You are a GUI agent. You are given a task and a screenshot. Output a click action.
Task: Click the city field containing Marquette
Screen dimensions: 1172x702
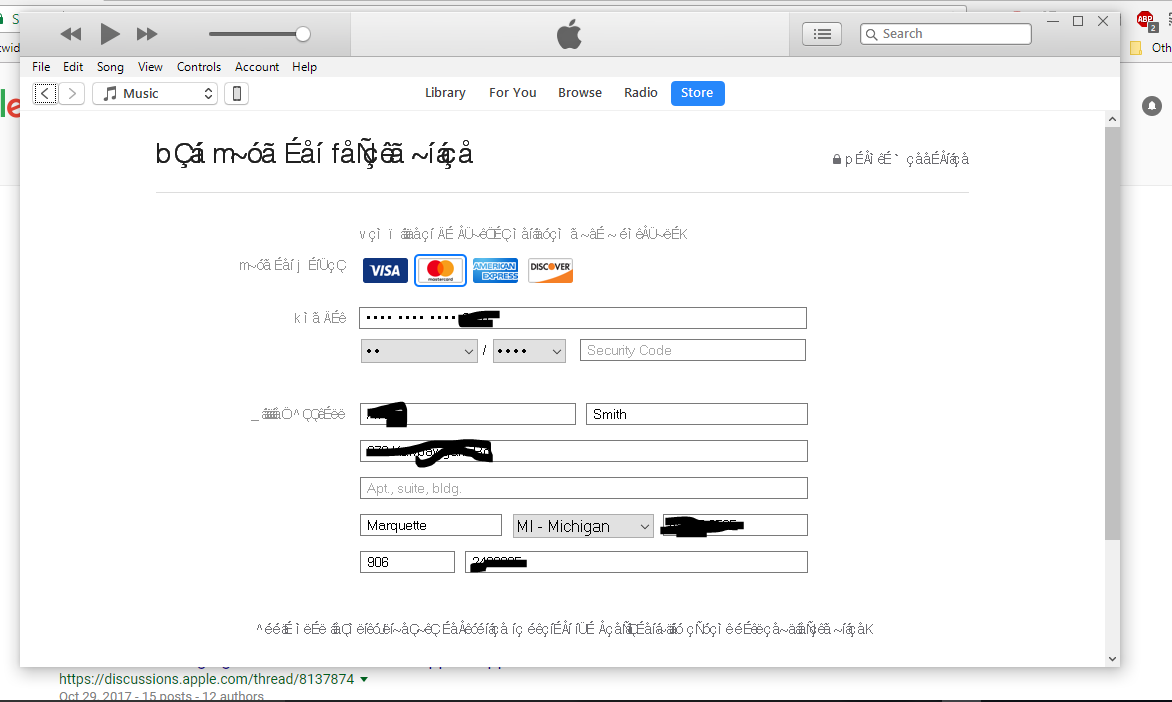pyautogui.click(x=431, y=525)
